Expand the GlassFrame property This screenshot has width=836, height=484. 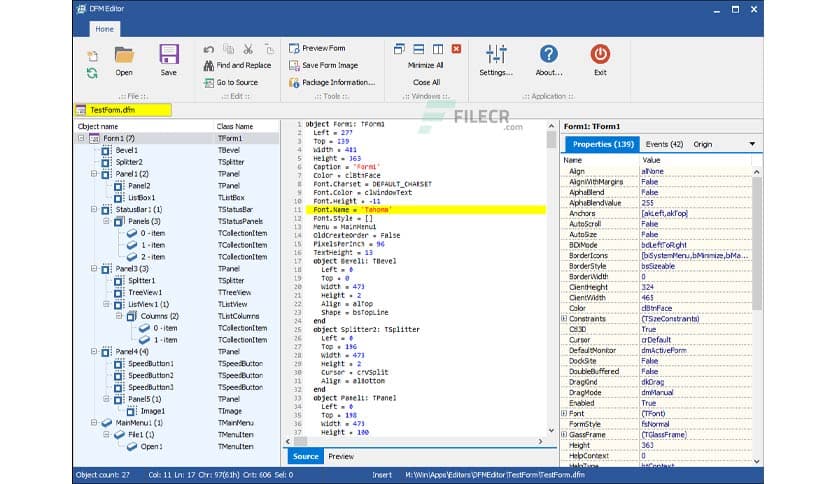[564, 434]
